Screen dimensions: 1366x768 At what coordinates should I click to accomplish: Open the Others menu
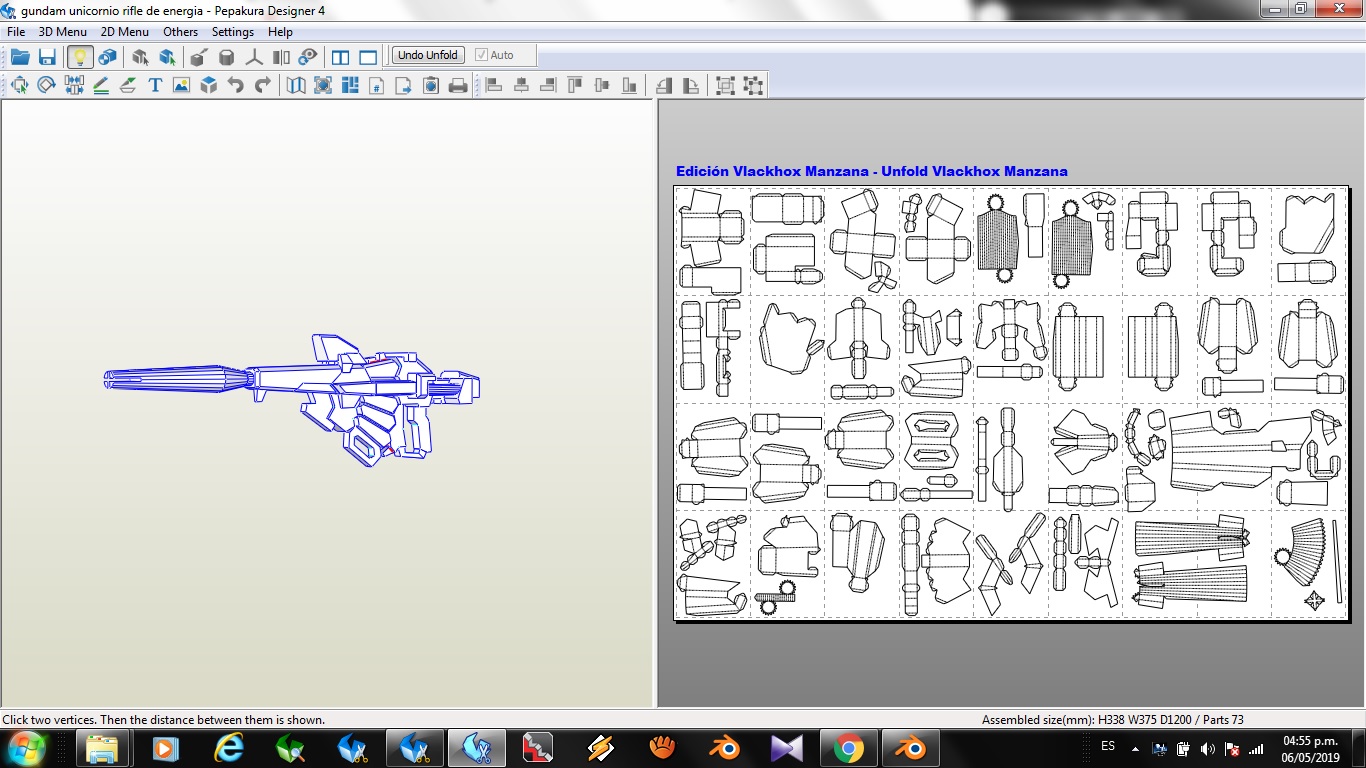(181, 32)
